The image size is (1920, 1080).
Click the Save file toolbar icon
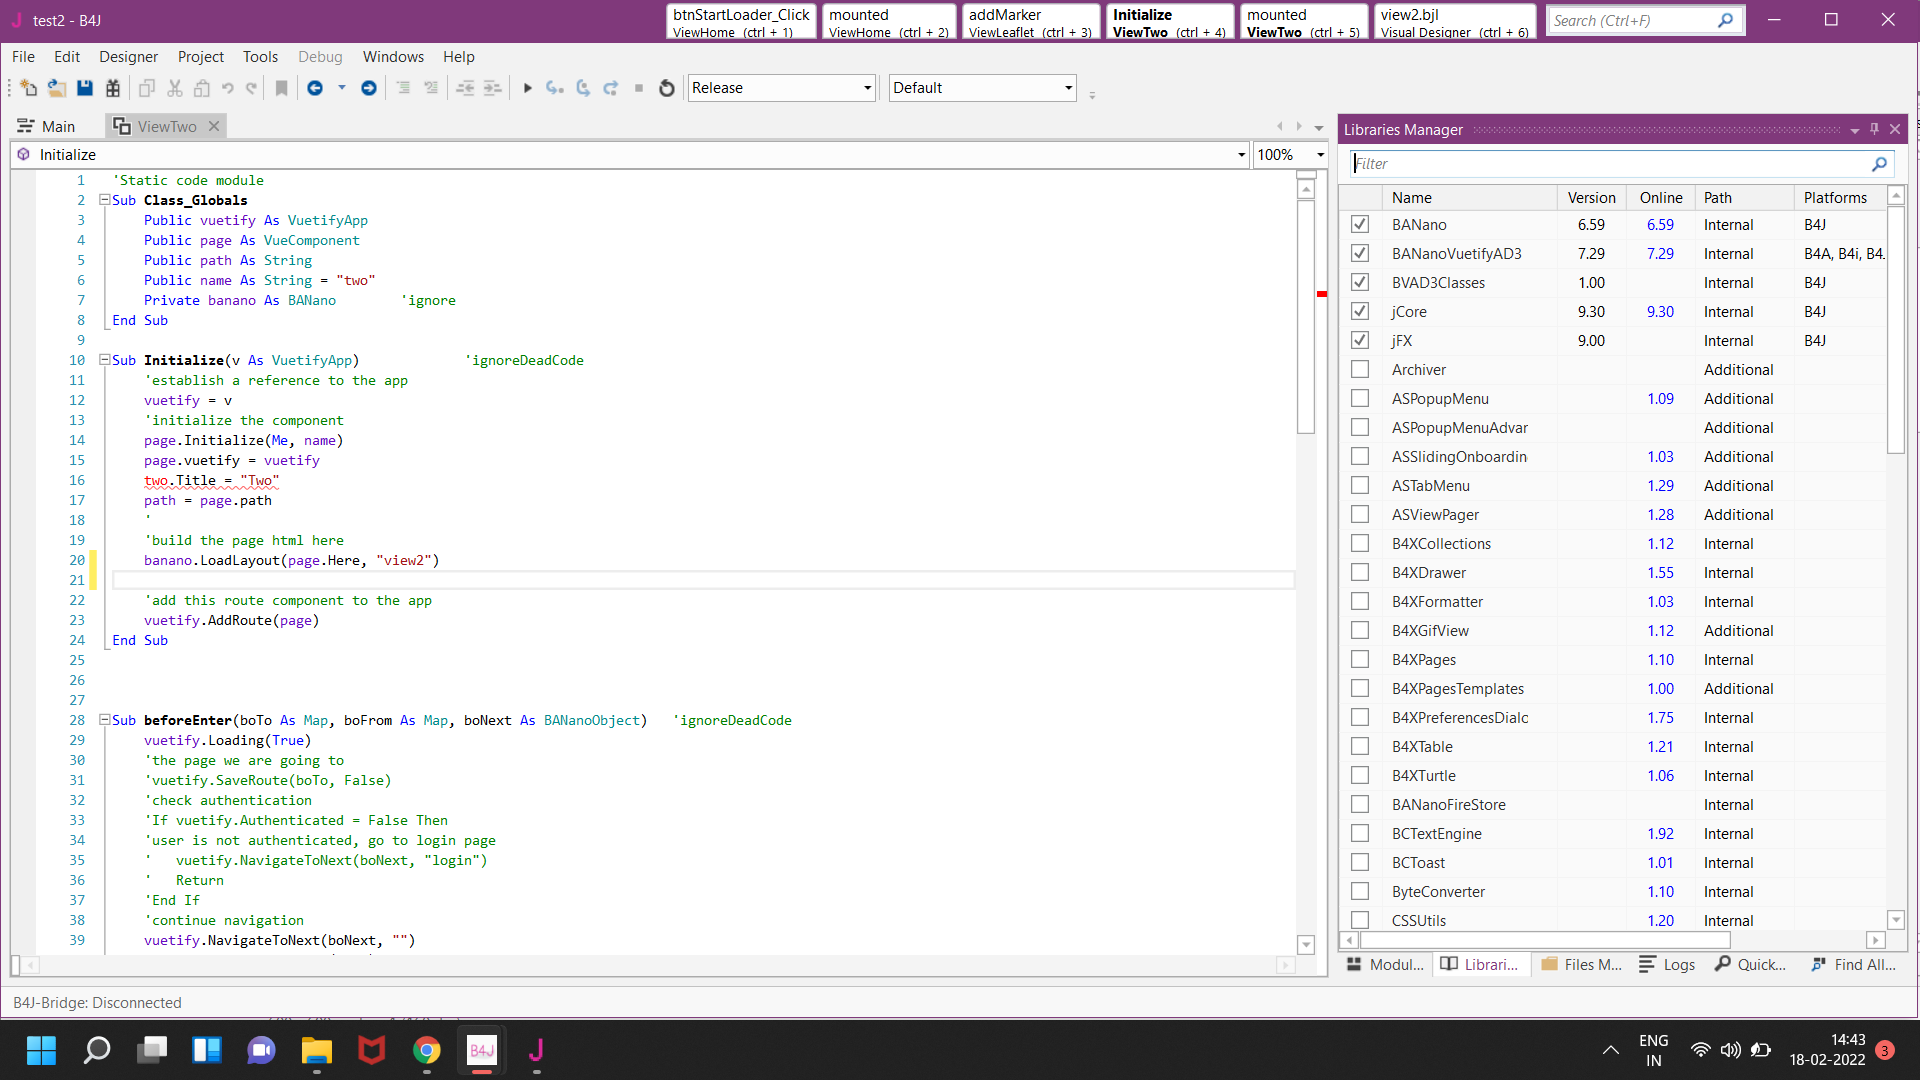click(85, 88)
